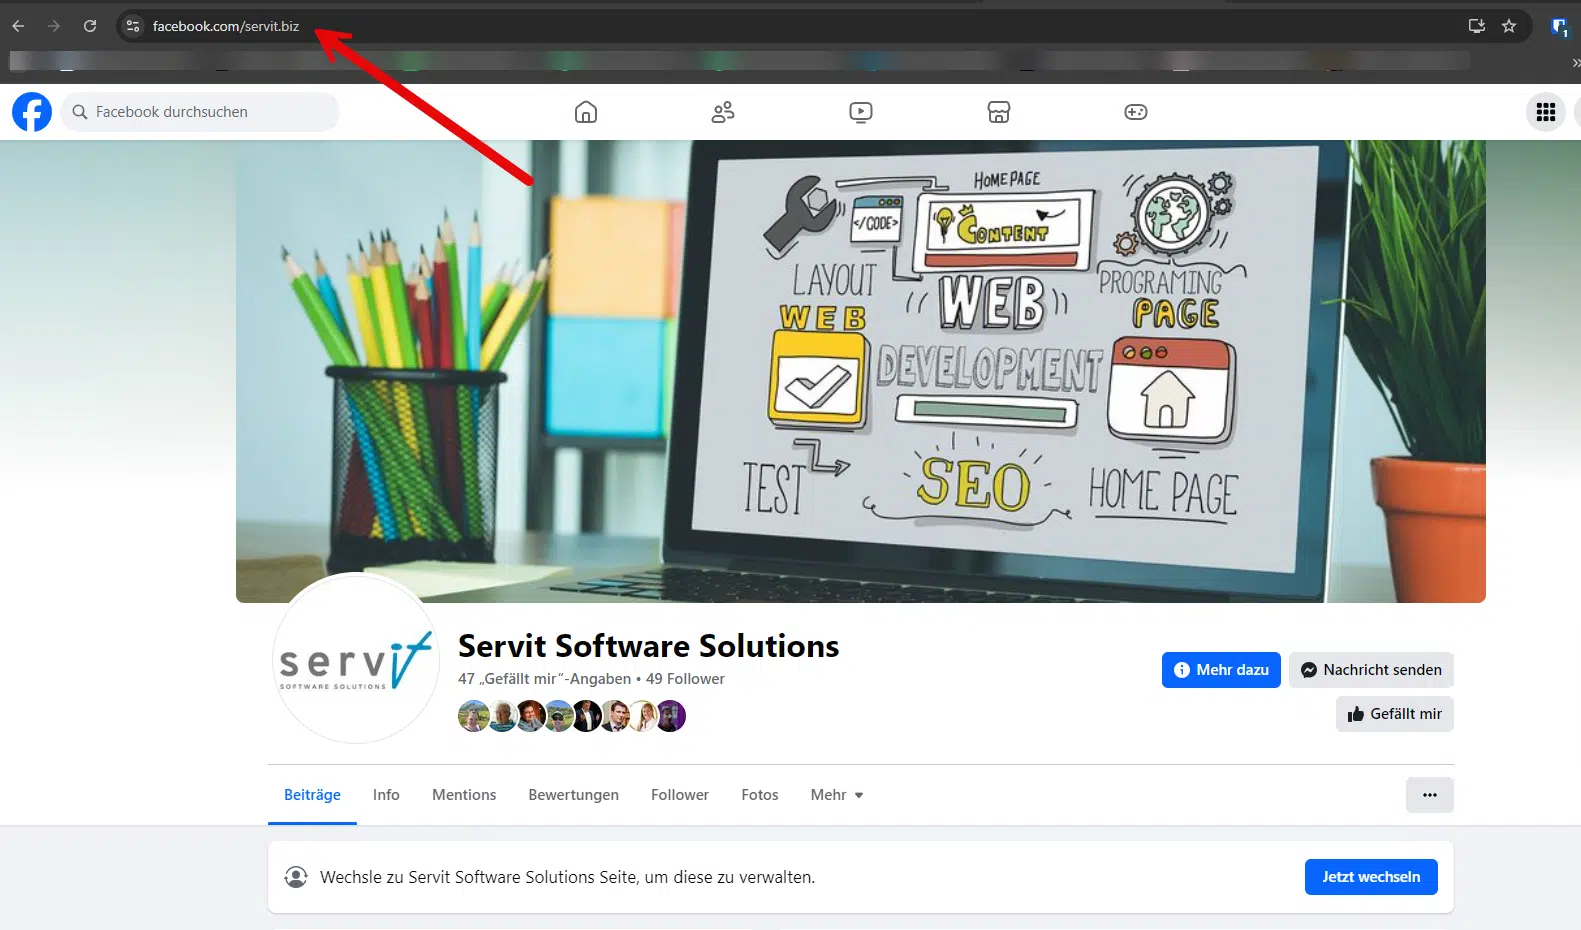Click the Servit profile picture logo
The height and width of the screenshot is (930, 1581).
pyautogui.click(x=355, y=658)
